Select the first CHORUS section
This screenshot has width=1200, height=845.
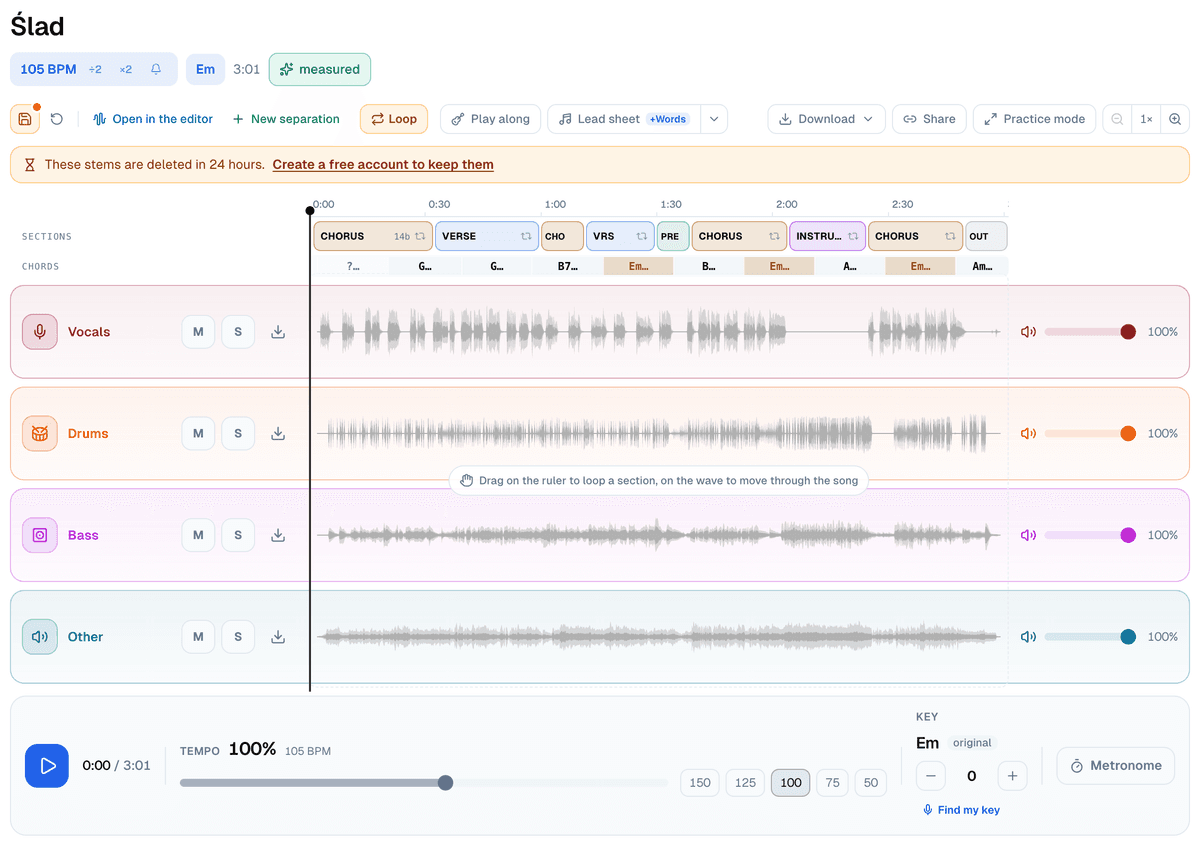click(373, 236)
